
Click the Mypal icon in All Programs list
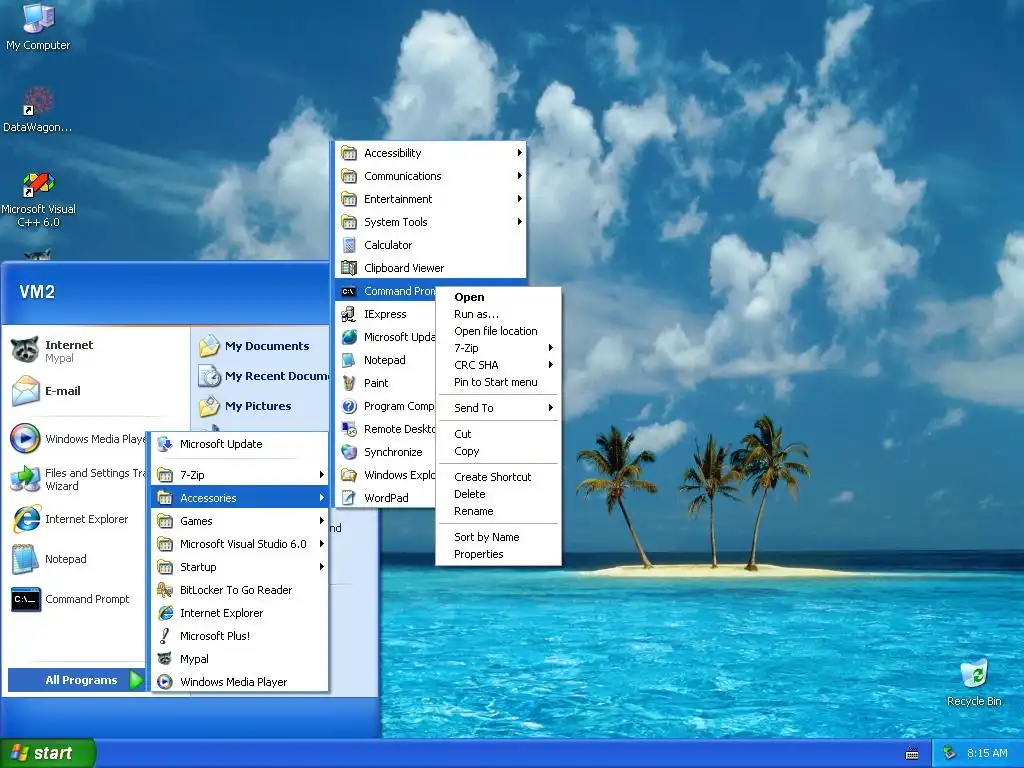pyautogui.click(x=165, y=659)
